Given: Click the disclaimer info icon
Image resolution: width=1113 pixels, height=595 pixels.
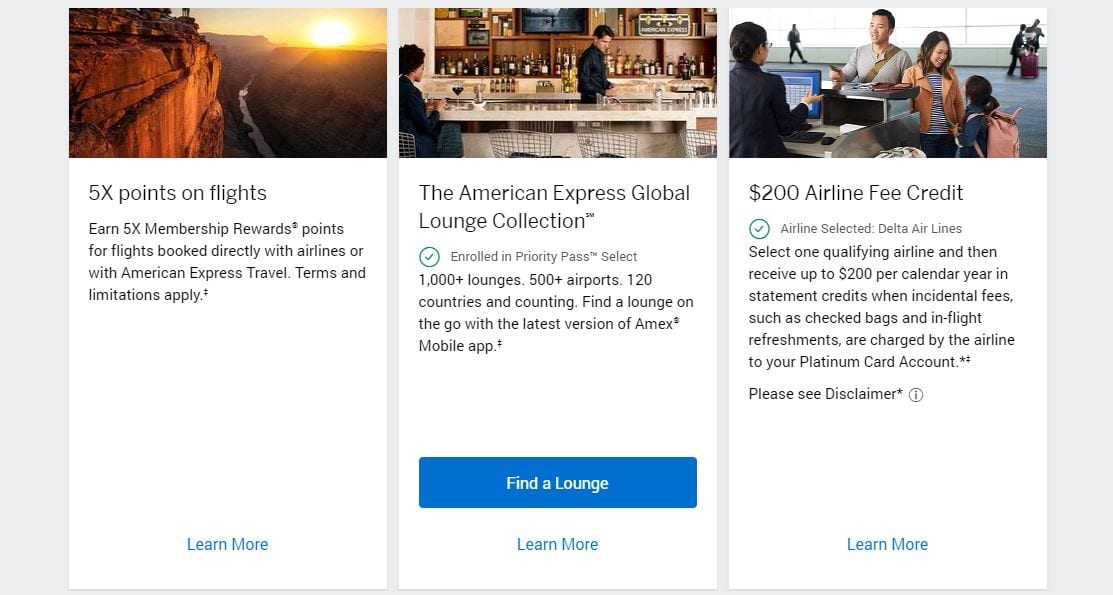Looking at the screenshot, I should [916, 395].
